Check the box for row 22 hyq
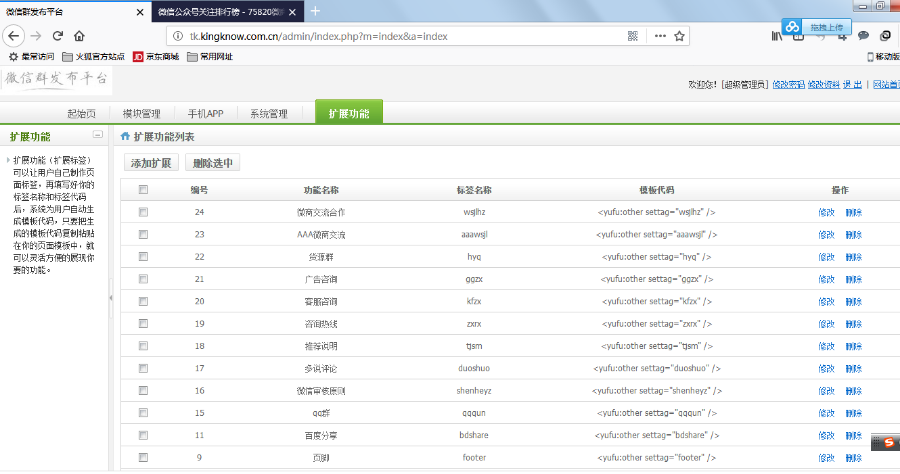Image resolution: width=900 pixels, height=474 pixels. coord(143,257)
